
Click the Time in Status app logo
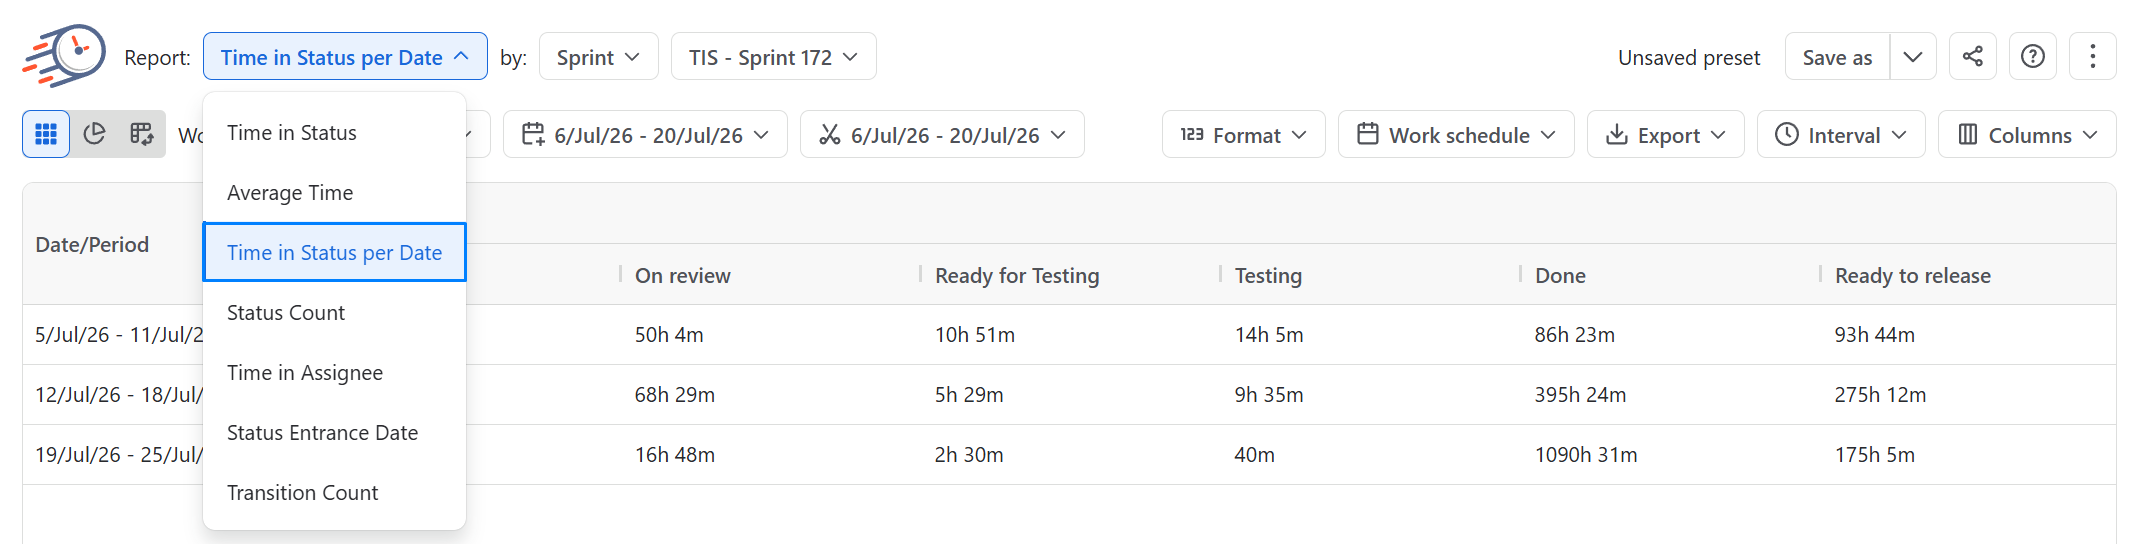[64, 56]
